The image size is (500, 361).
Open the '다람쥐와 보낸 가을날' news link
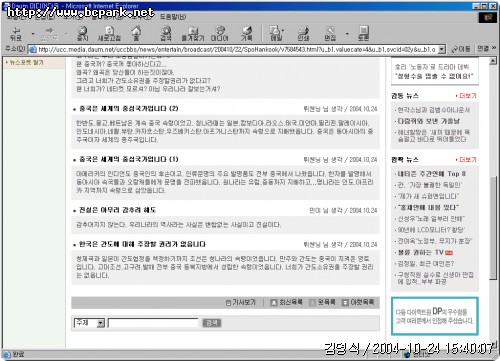click(x=428, y=121)
